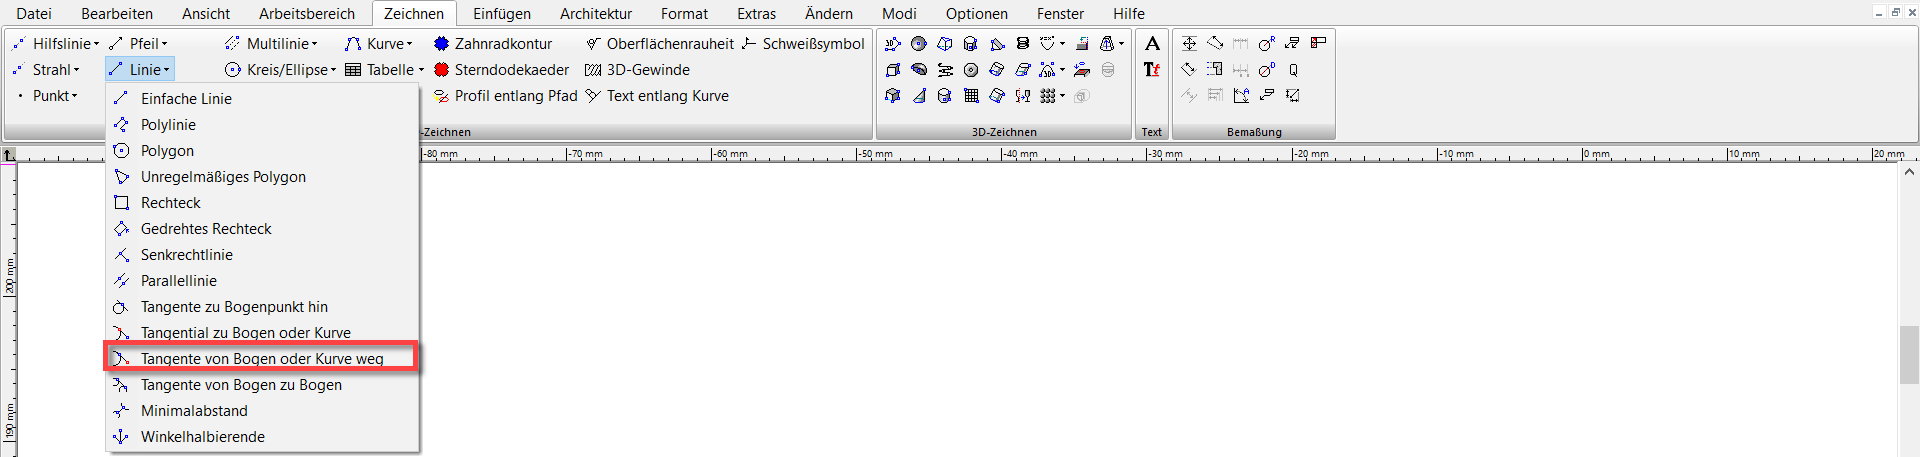The width and height of the screenshot is (1920, 457).
Task: Choose Profil entlang Pfad tool
Action: (505, 95)
